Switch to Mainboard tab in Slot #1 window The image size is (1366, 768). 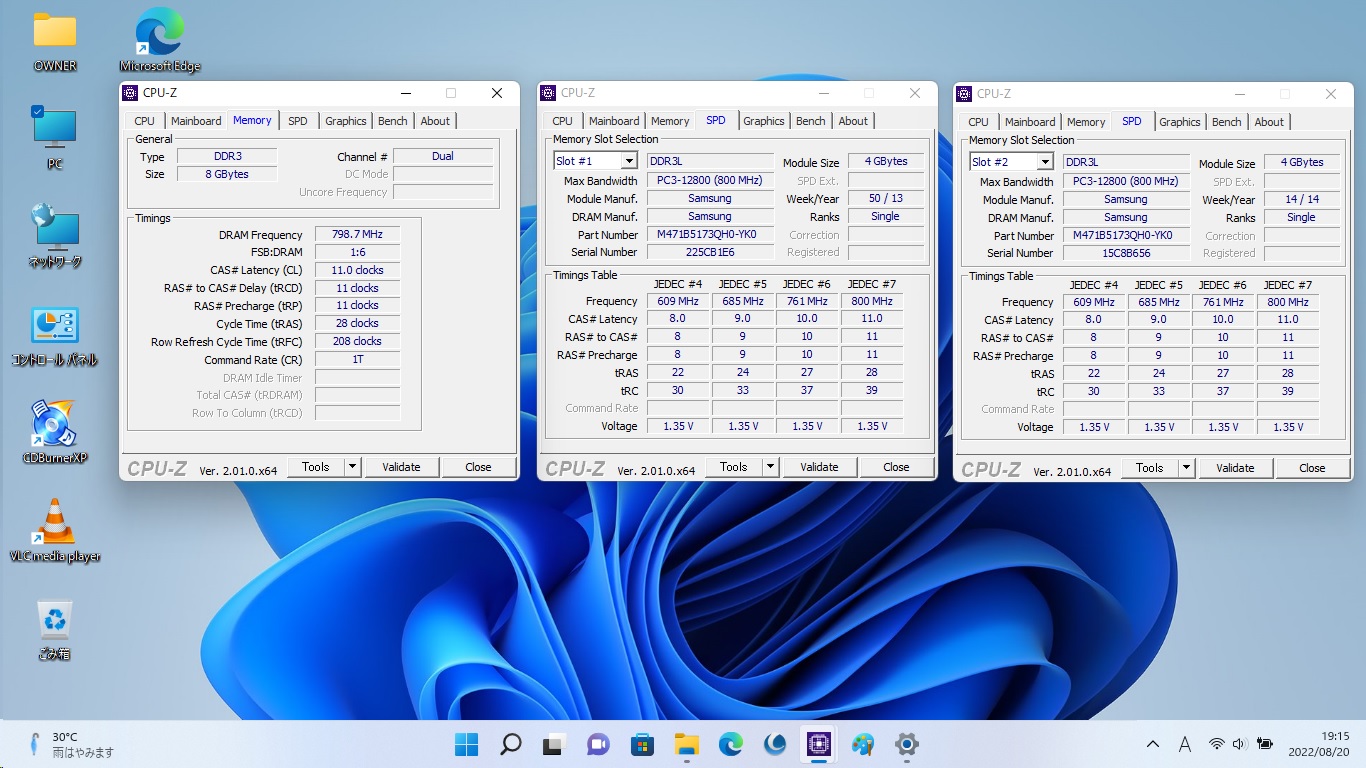tap(614, 121)
